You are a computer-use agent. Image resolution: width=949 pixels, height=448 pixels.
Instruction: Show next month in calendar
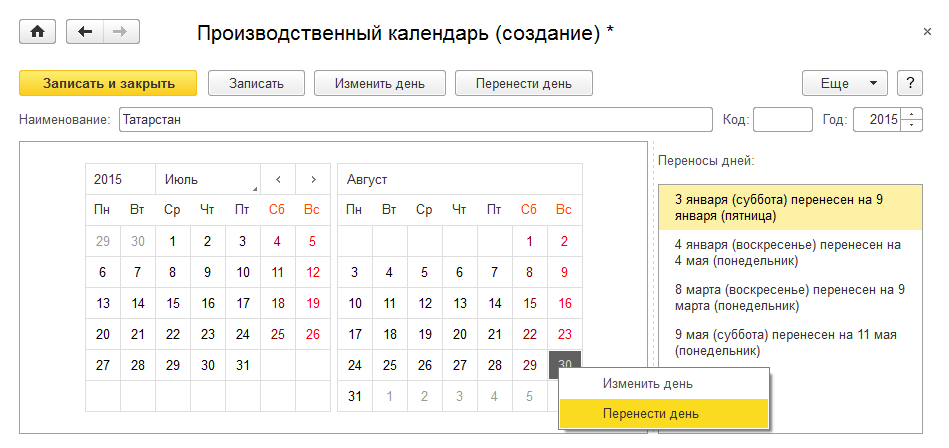[313, 179]
